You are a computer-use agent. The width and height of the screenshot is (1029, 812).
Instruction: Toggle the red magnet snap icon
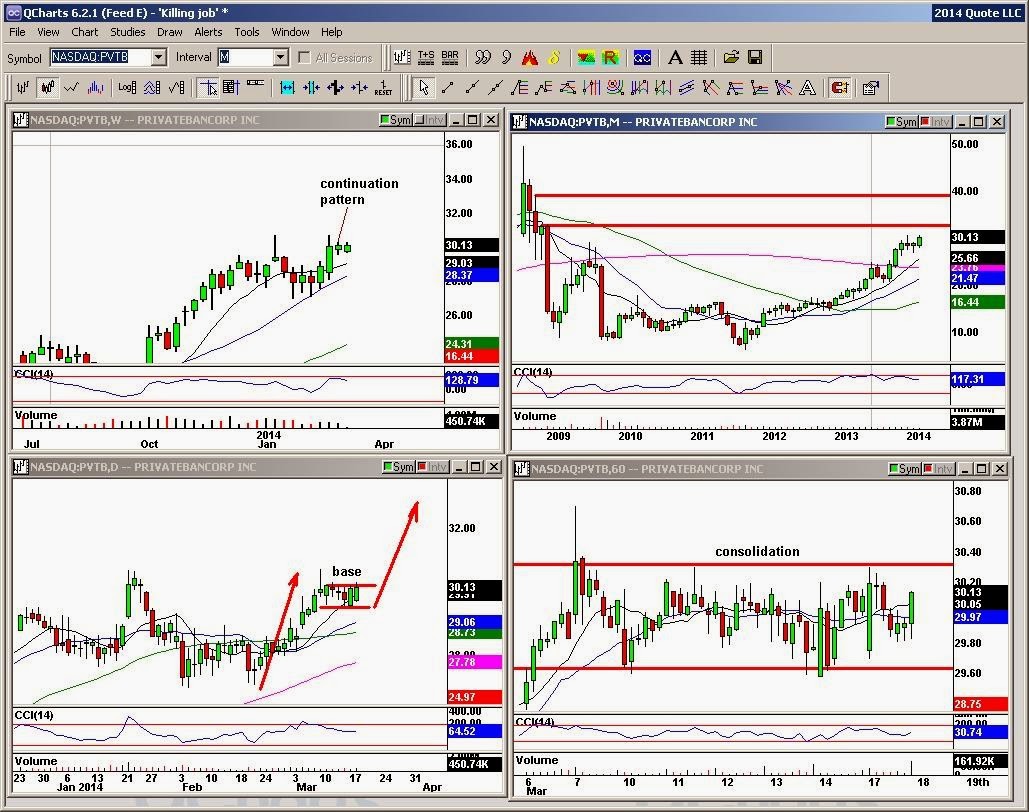pos(840,87)
